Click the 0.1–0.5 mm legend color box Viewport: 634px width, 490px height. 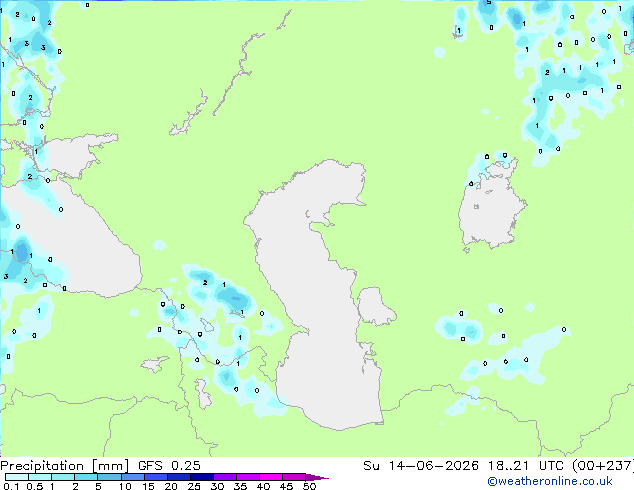point(17,477)
